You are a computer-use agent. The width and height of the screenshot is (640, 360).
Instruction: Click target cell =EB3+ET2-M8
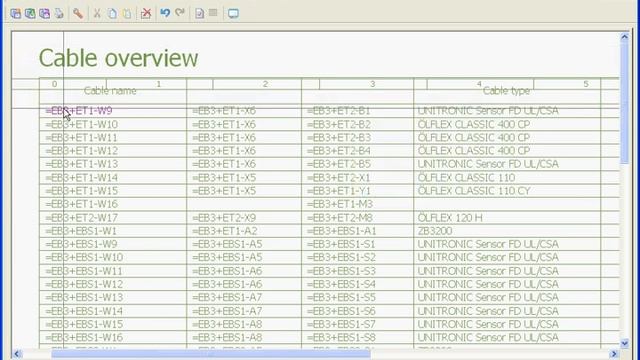click(340, 218)
